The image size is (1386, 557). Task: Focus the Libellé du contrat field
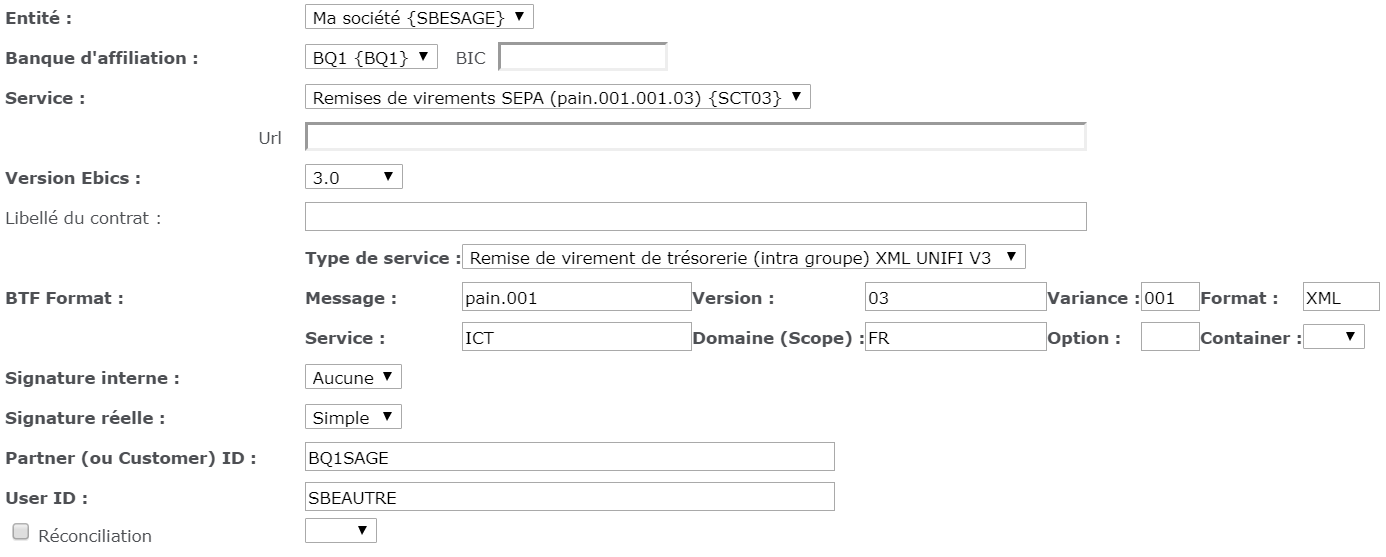[x=695, y=217]
